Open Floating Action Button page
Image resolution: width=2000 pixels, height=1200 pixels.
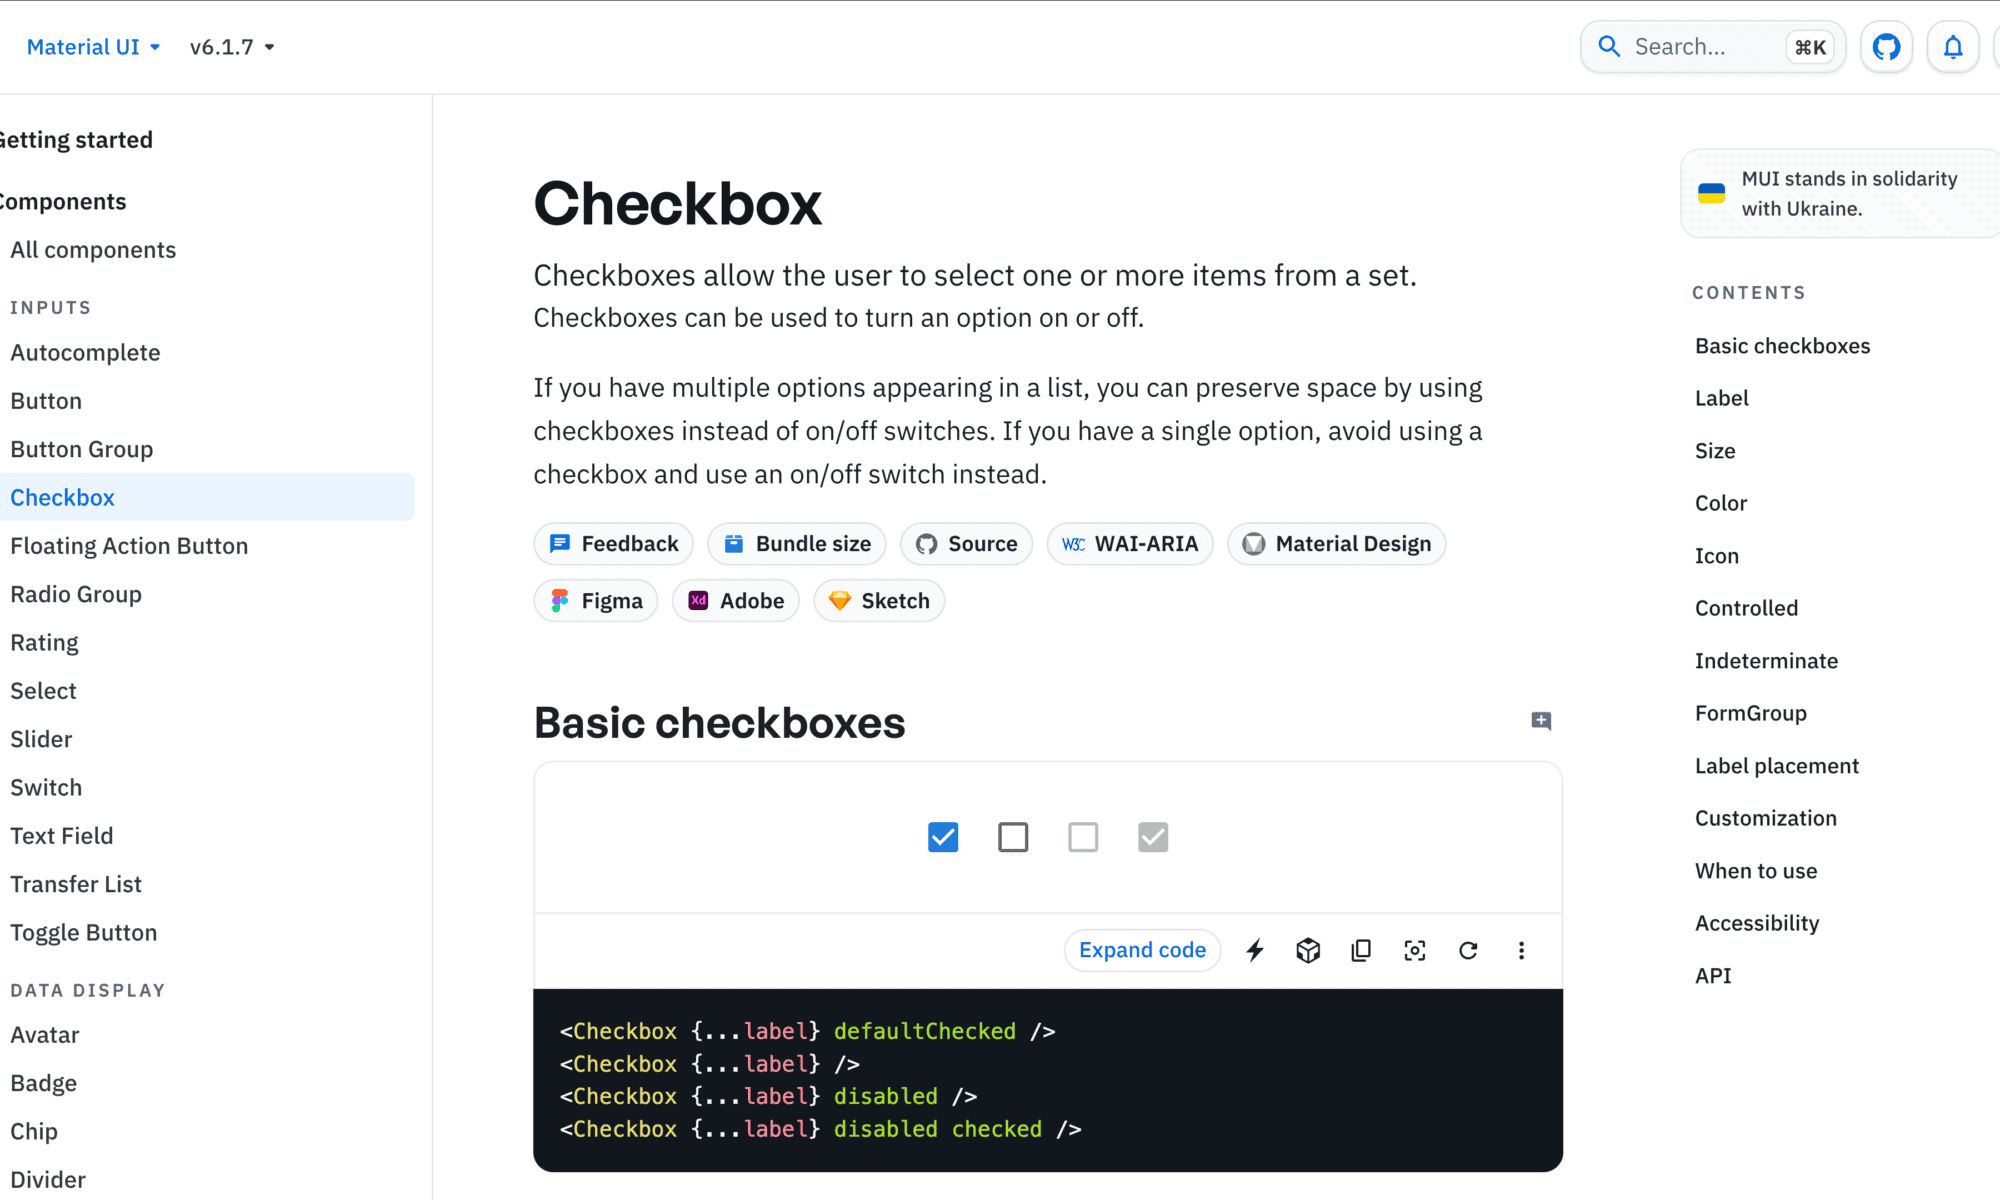coord(129,546)
